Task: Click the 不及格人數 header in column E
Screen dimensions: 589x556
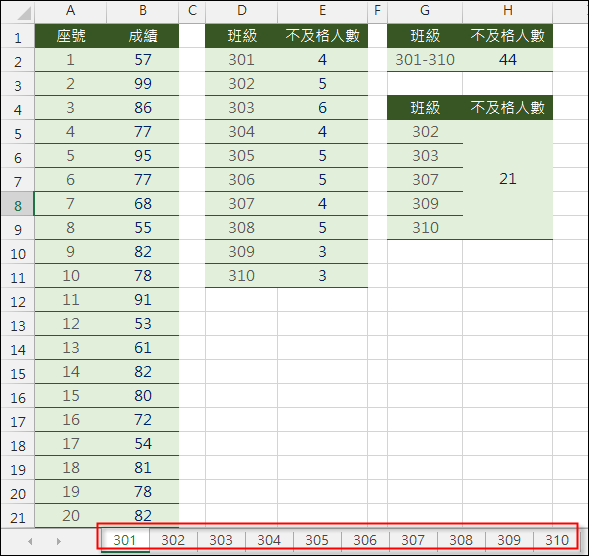Action: pyautogui.click(x=323, y=36)
